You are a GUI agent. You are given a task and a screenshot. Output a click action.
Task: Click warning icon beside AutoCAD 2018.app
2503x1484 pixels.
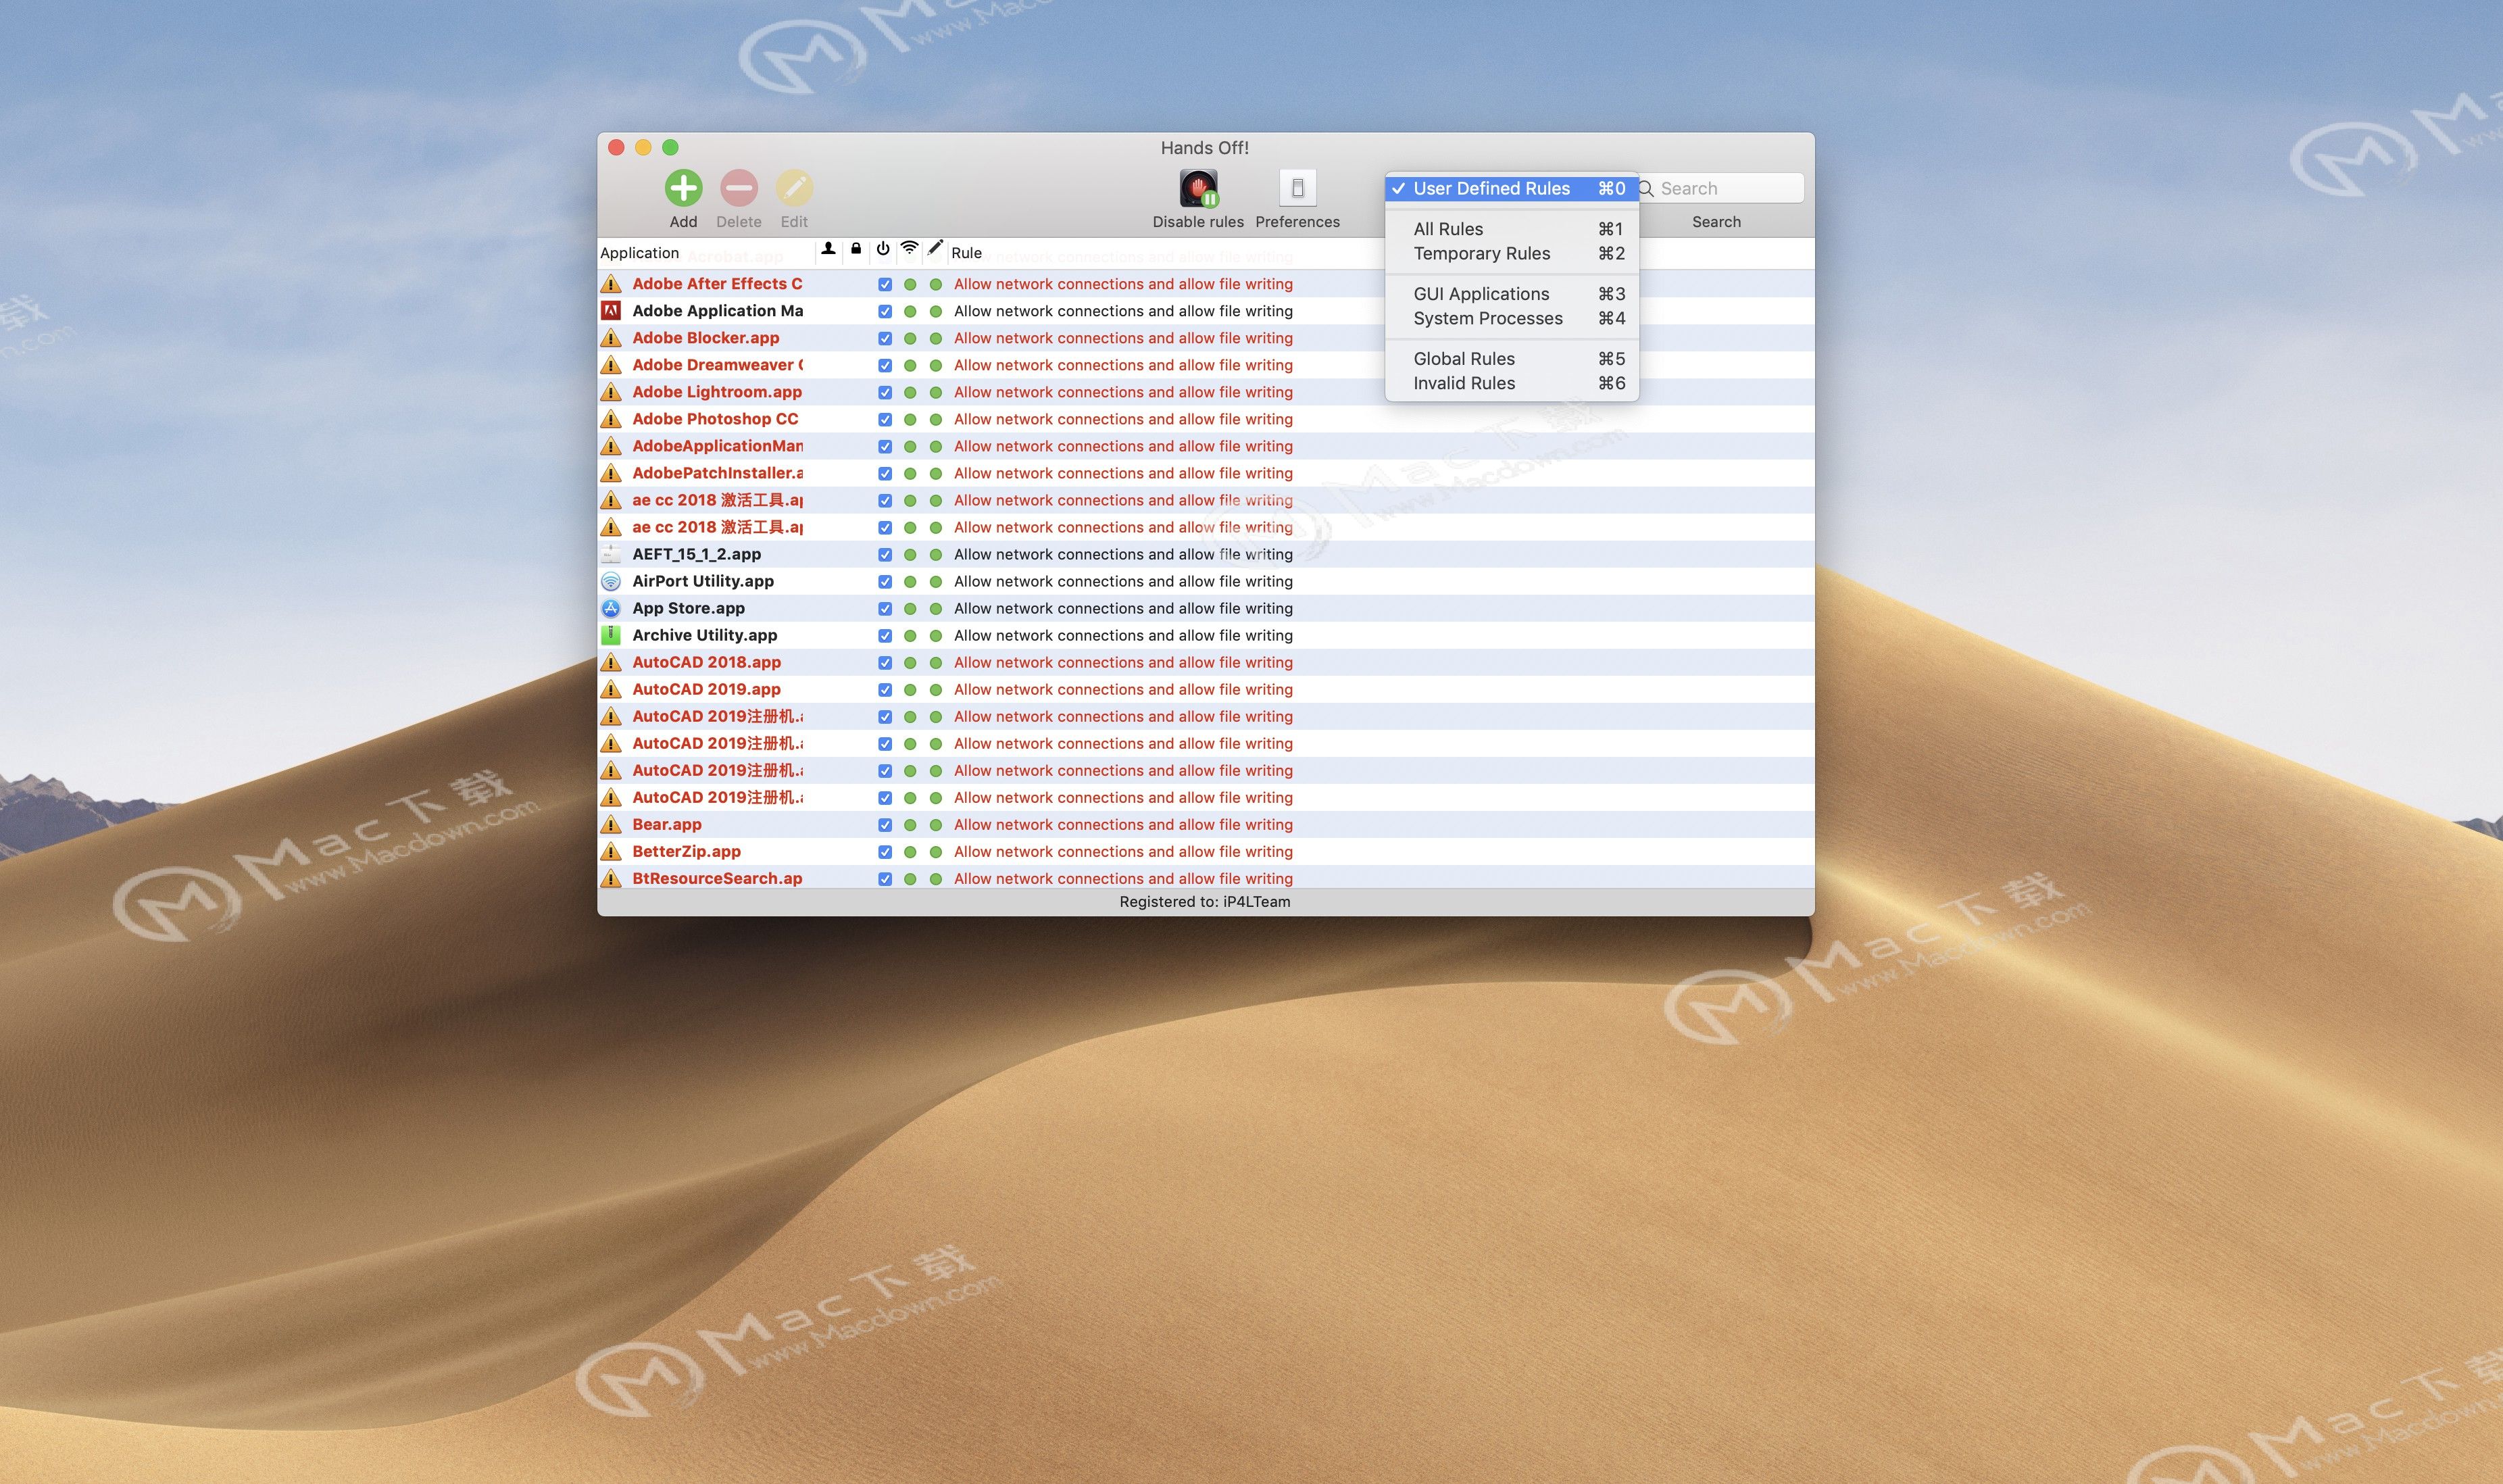611,662
